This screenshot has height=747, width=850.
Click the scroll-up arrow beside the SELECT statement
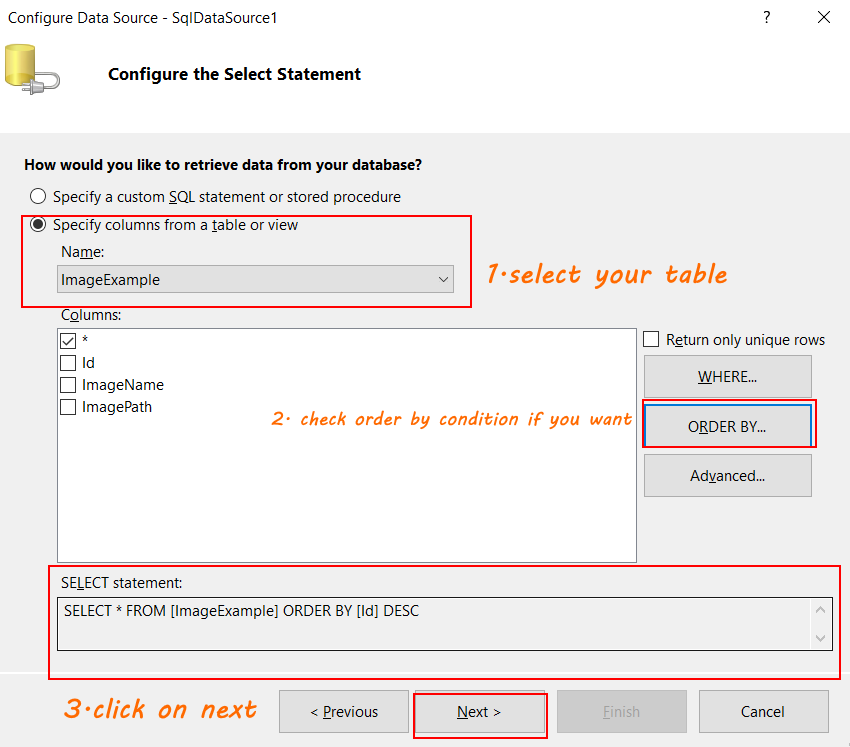(820, 608)
